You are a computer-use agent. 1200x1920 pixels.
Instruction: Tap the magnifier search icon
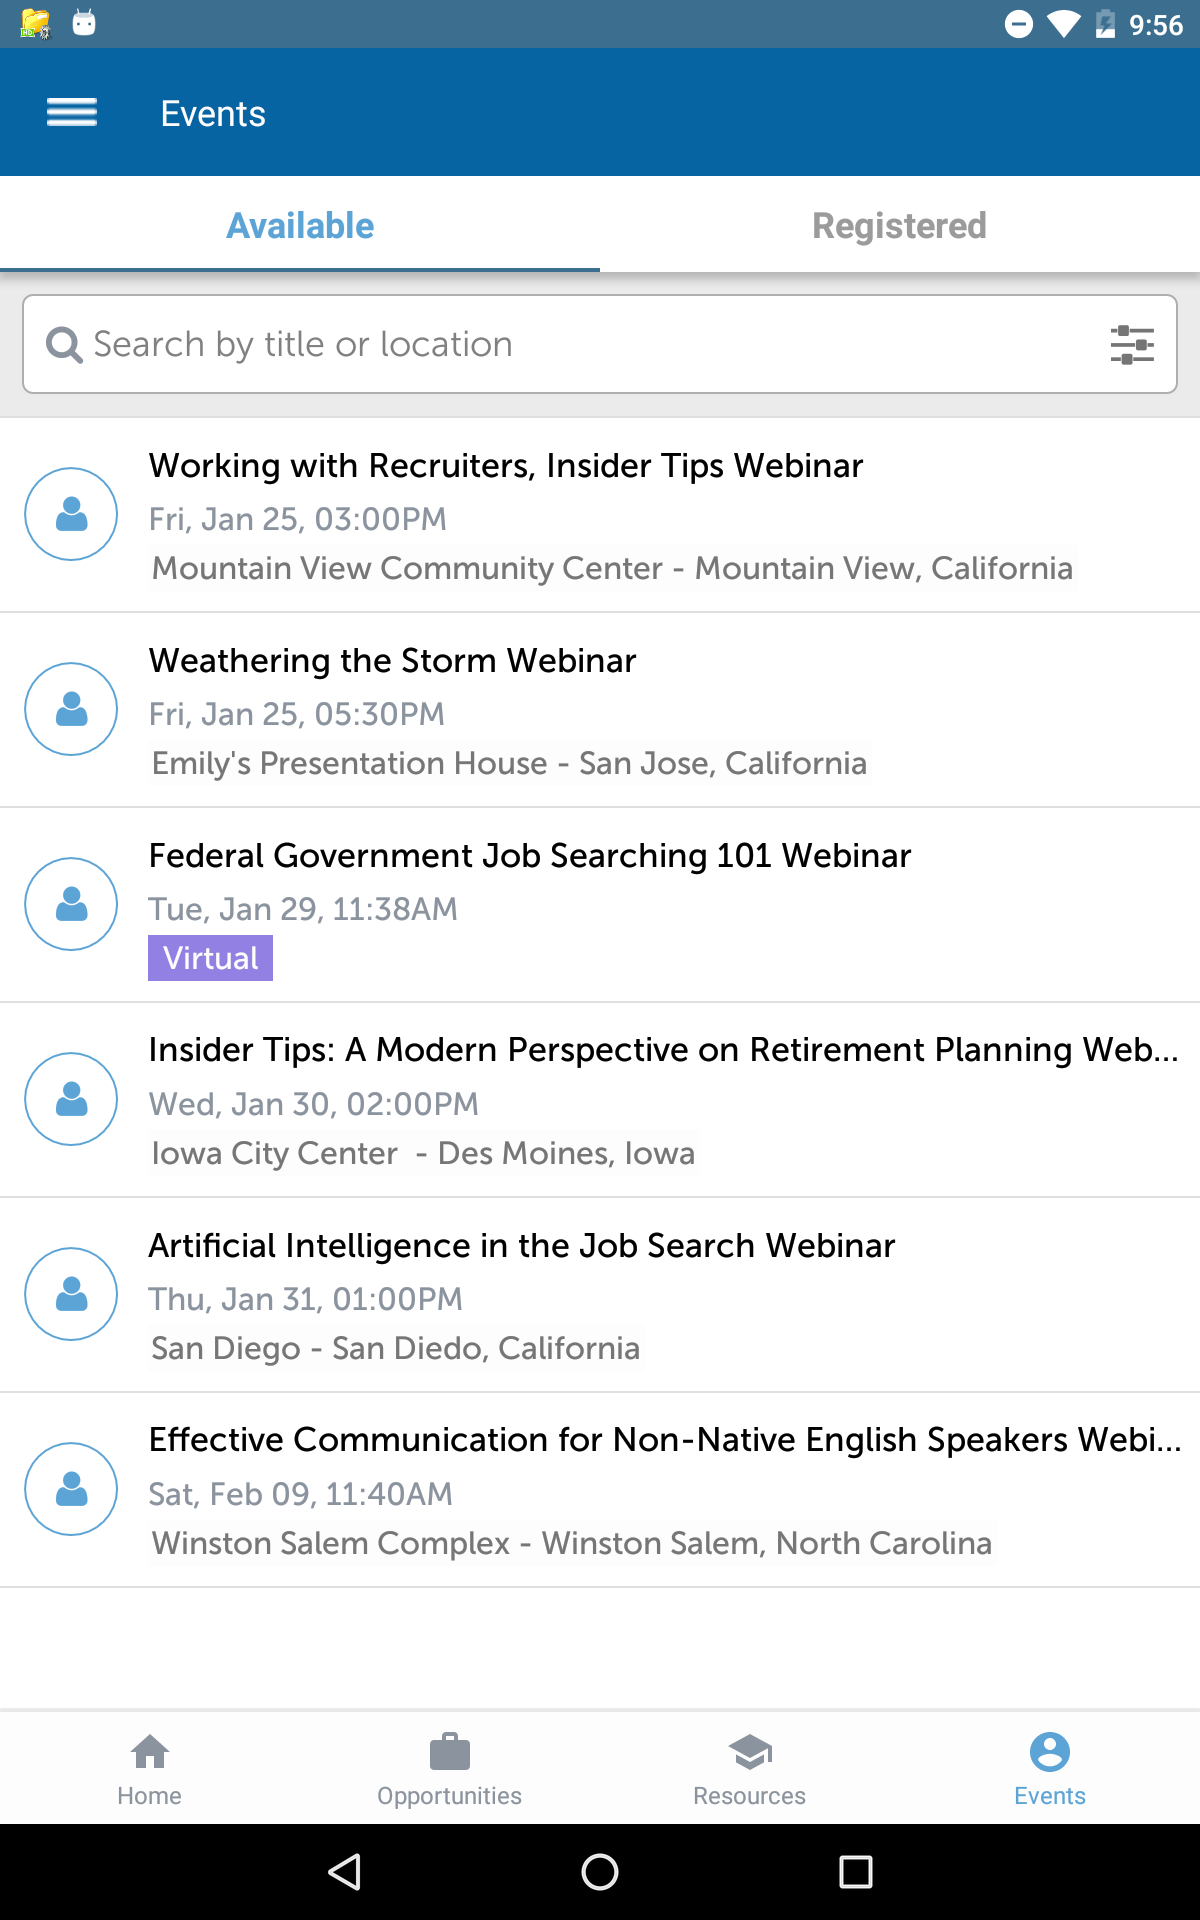[x=64, y=345]
